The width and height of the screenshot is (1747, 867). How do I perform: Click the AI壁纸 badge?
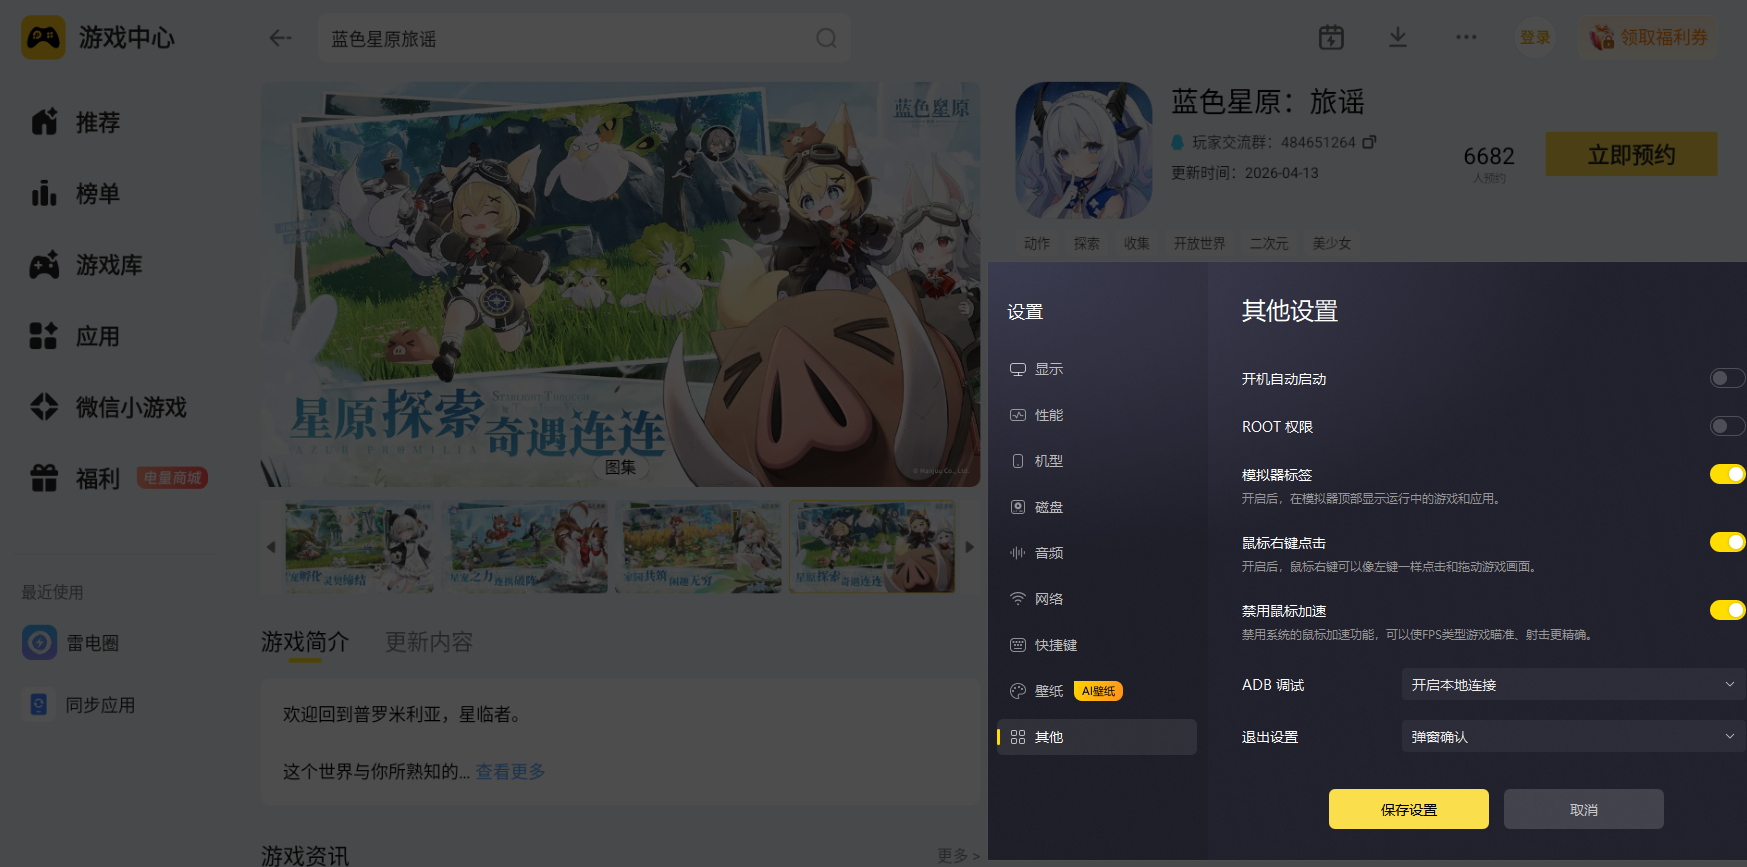point(1098,691)
